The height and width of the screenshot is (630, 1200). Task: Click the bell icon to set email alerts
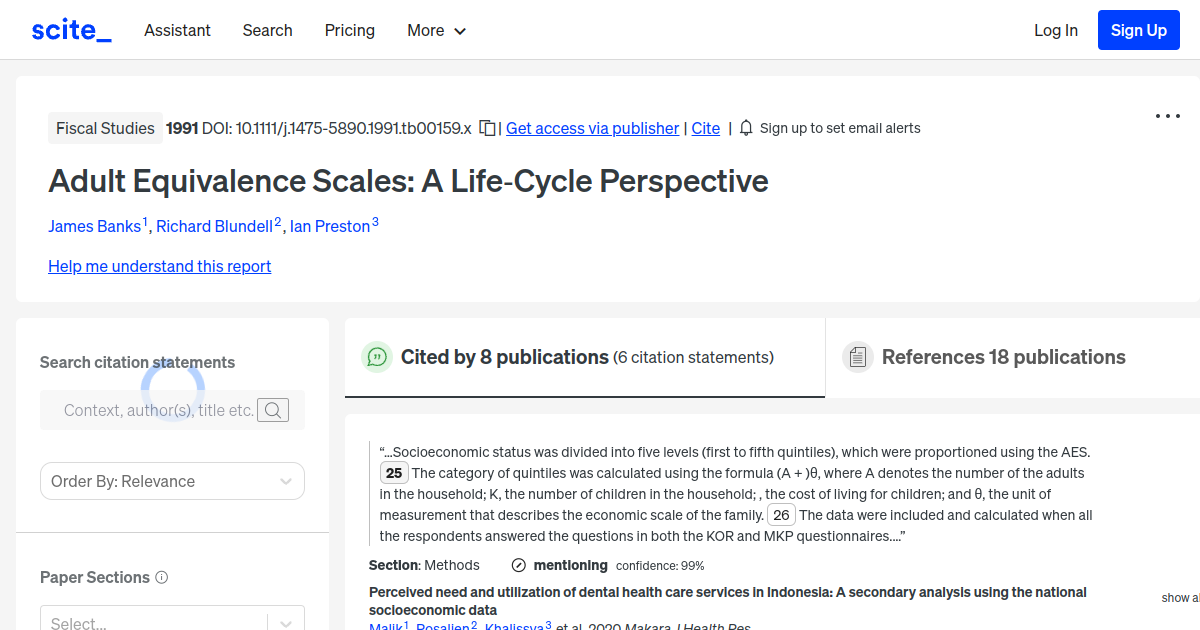click(746, 128)
